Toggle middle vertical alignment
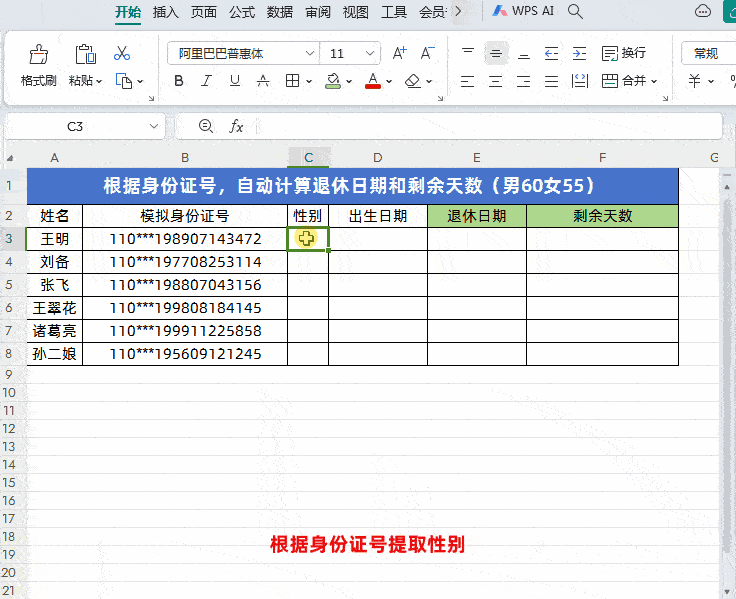736x599 pixels. [496, 53]
